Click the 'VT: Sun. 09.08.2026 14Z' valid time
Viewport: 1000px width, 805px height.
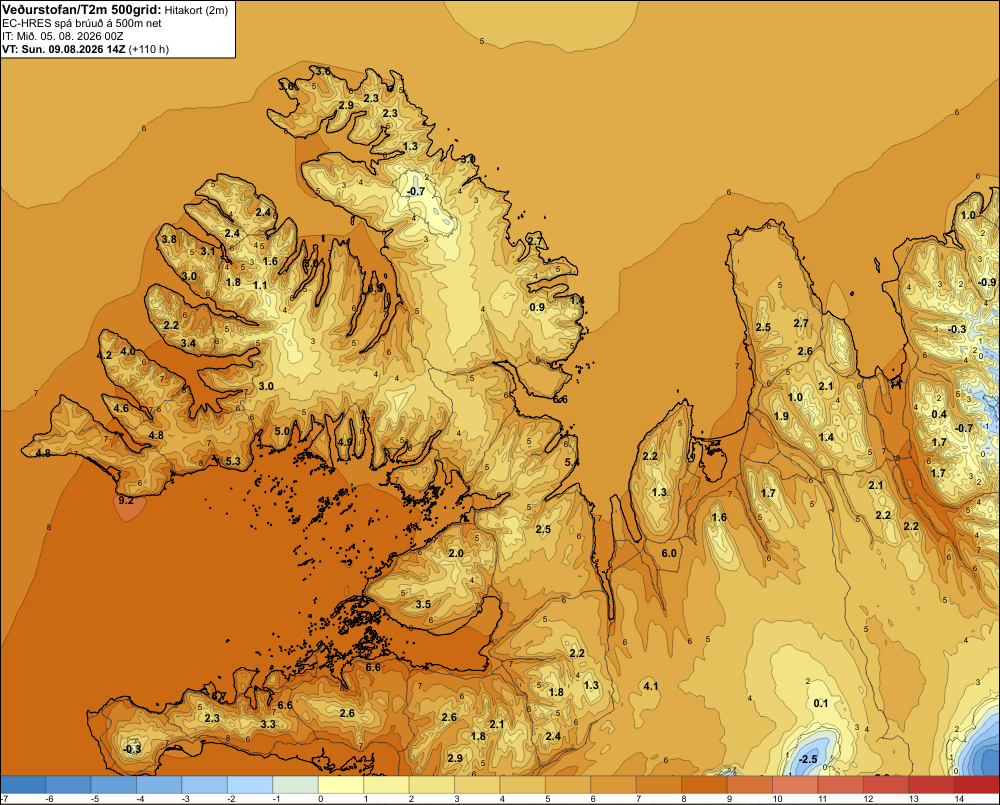tap(64, 49)
